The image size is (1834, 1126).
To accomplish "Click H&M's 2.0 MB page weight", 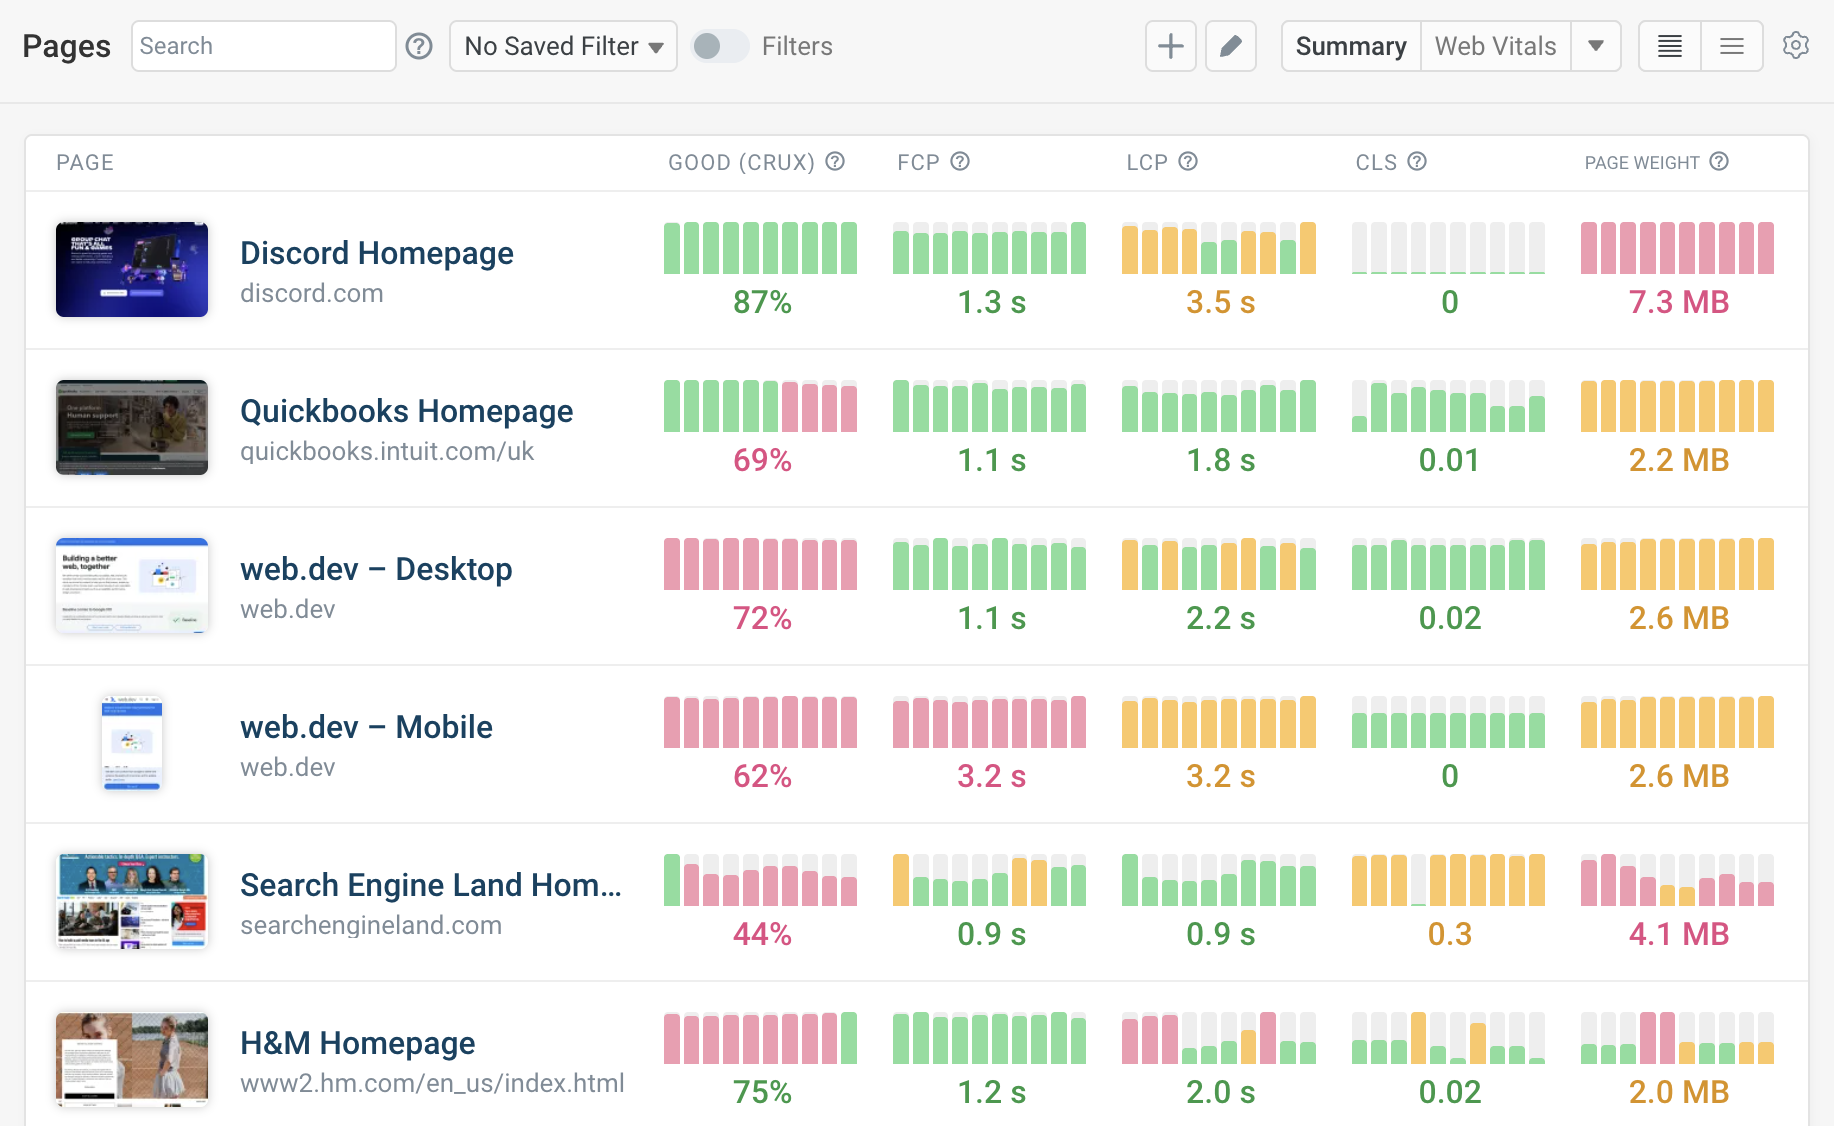I will (1679, 1092).
